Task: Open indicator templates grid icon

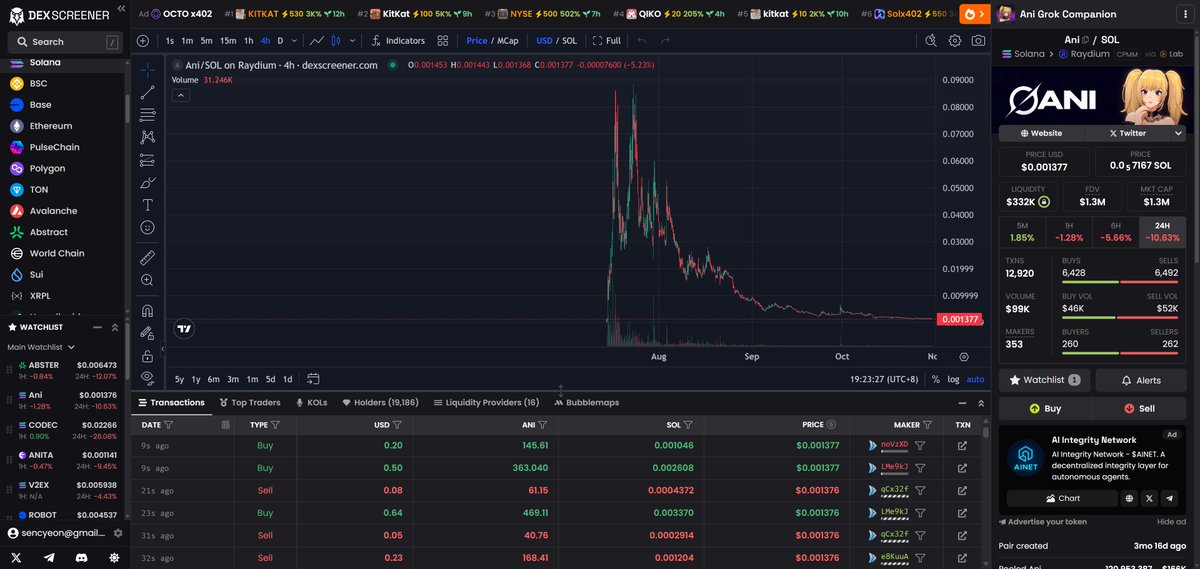Action: (x=443, y=41)
